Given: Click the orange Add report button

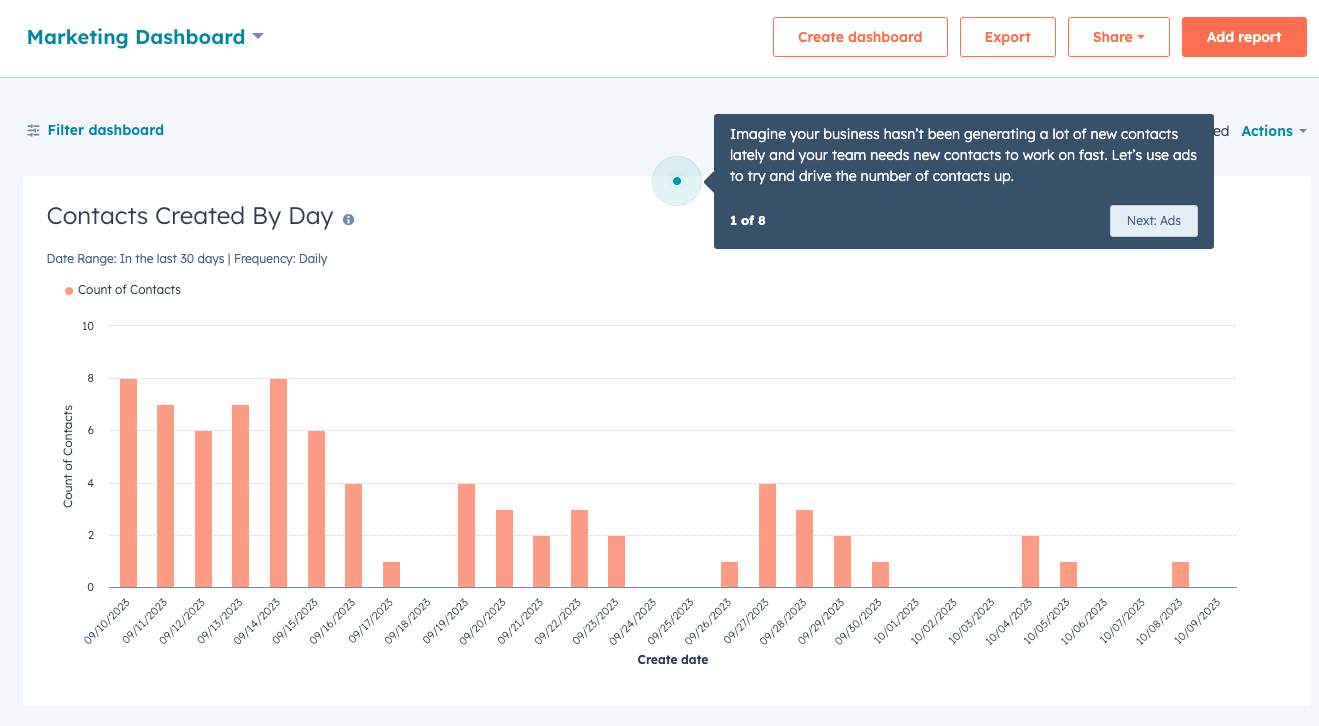Looking at the screenshot, I should tap(1243, 37).
